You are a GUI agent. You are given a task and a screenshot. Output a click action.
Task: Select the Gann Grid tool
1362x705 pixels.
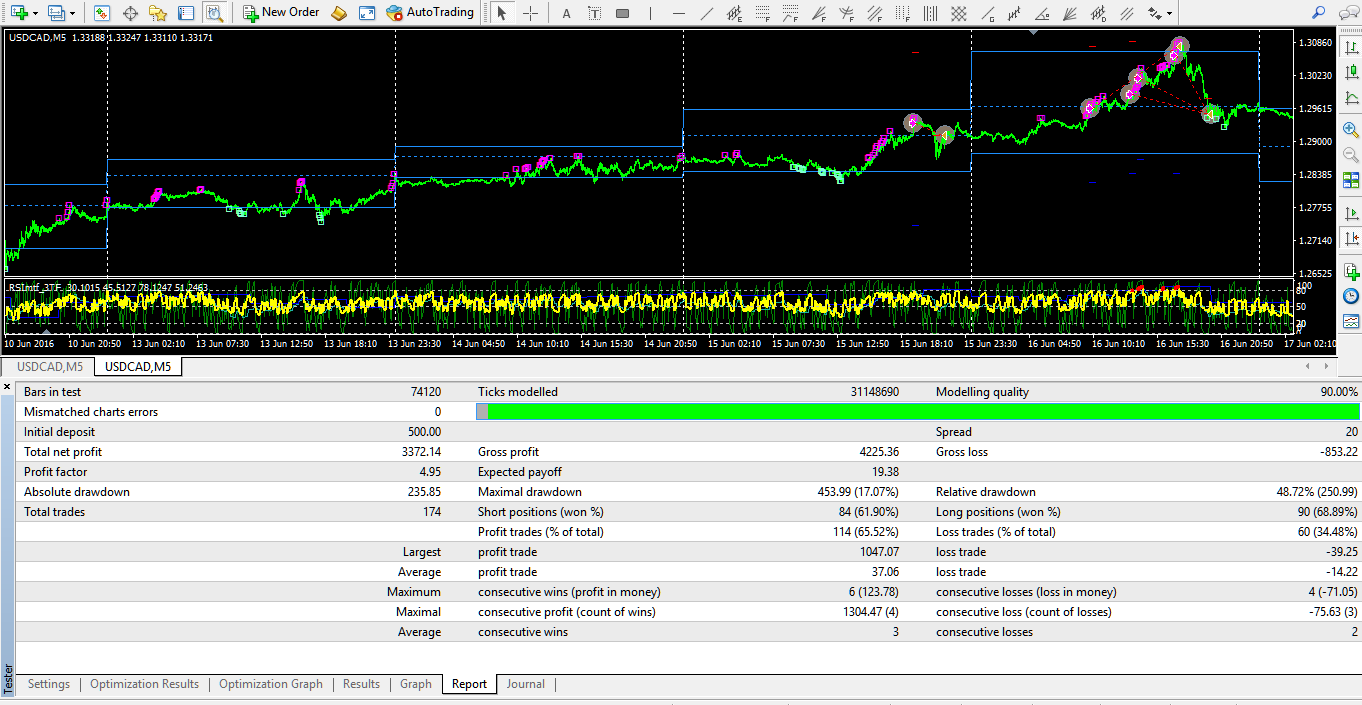(958, 13)
